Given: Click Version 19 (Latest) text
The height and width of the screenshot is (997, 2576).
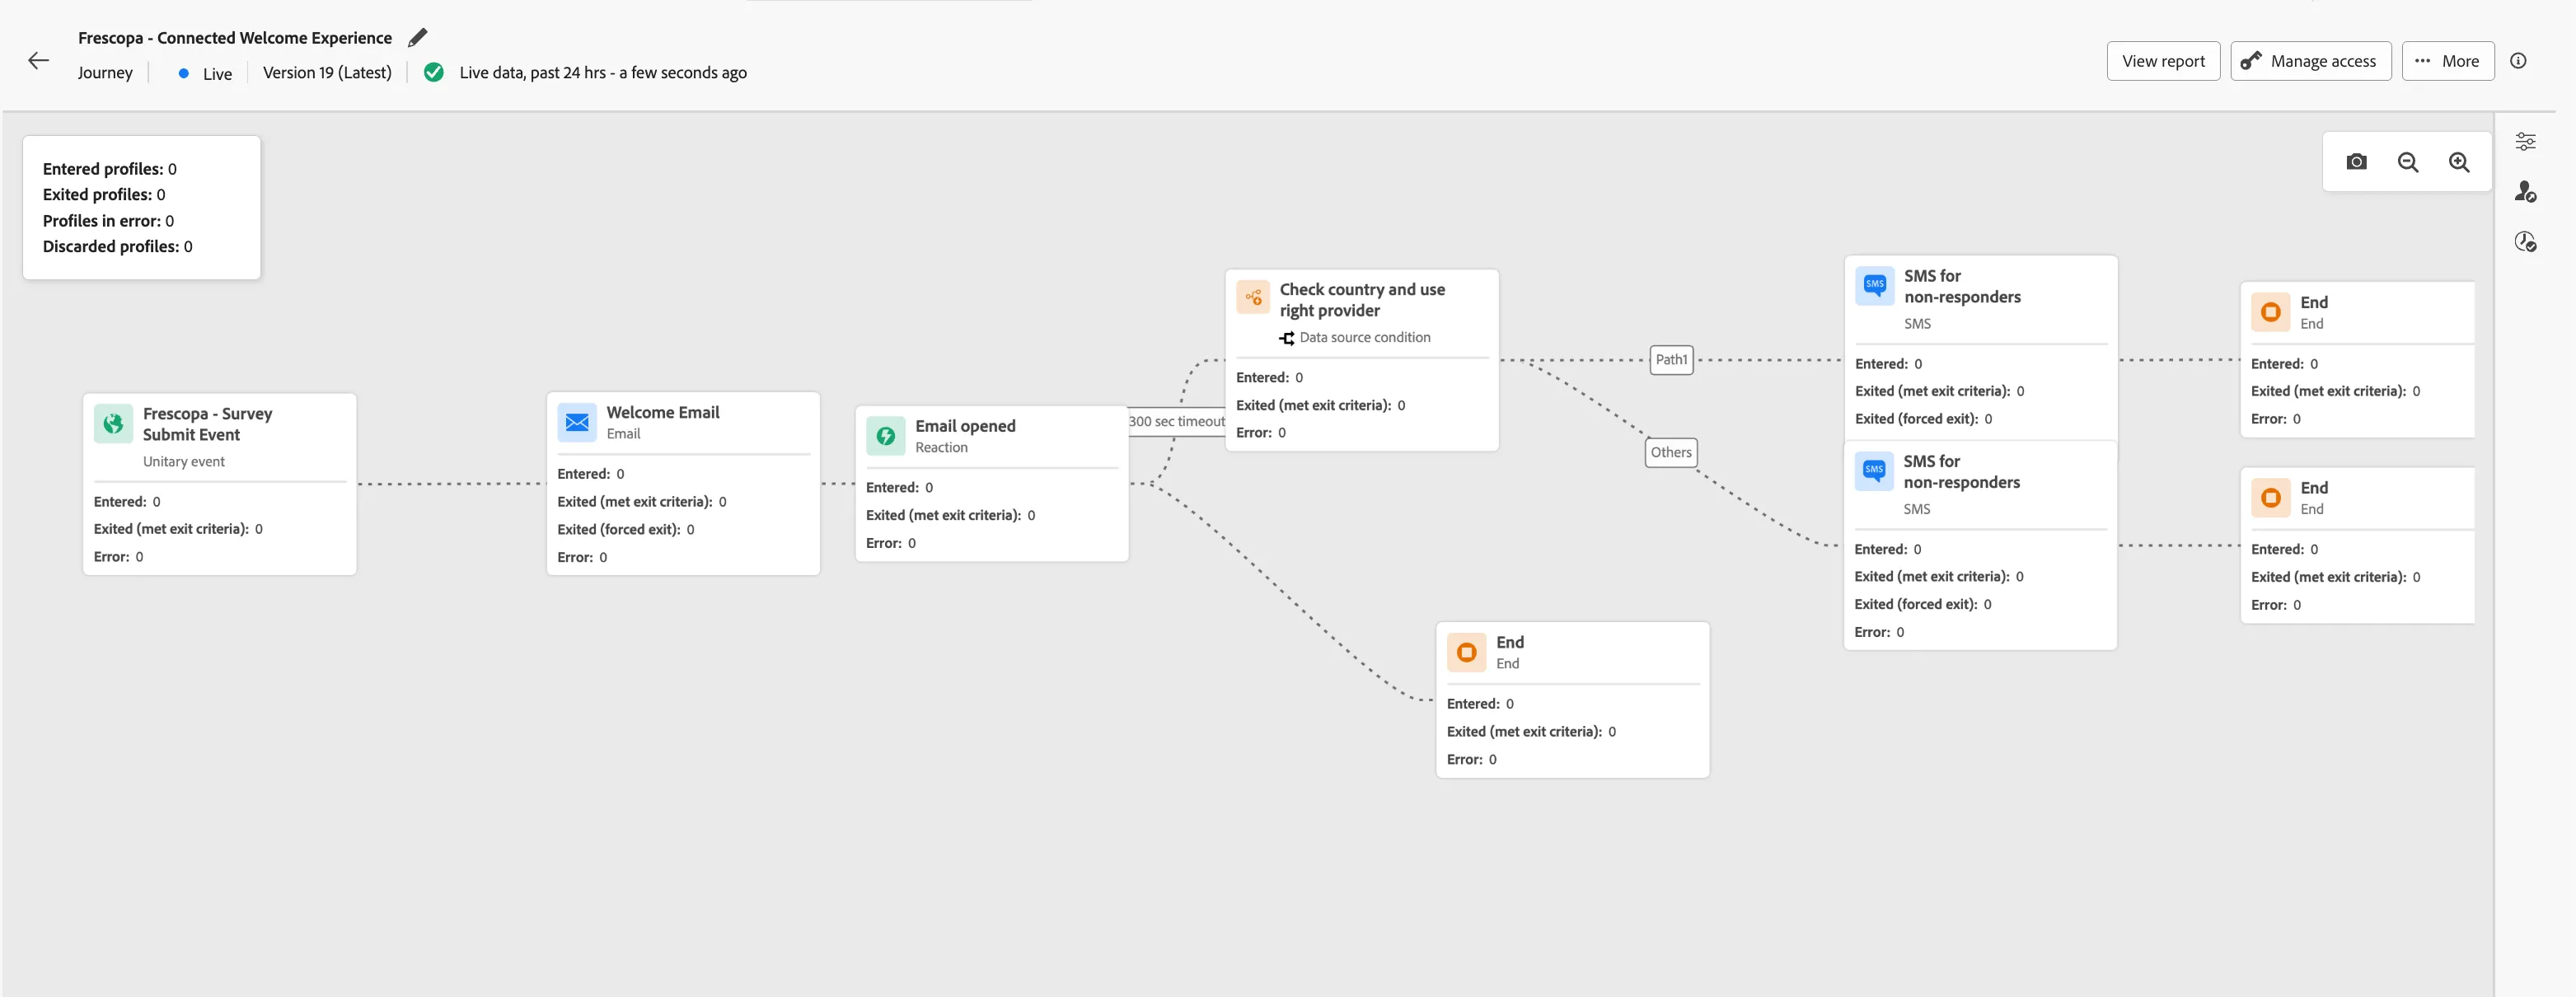Looking at the screenshot, I should [327, 73].
